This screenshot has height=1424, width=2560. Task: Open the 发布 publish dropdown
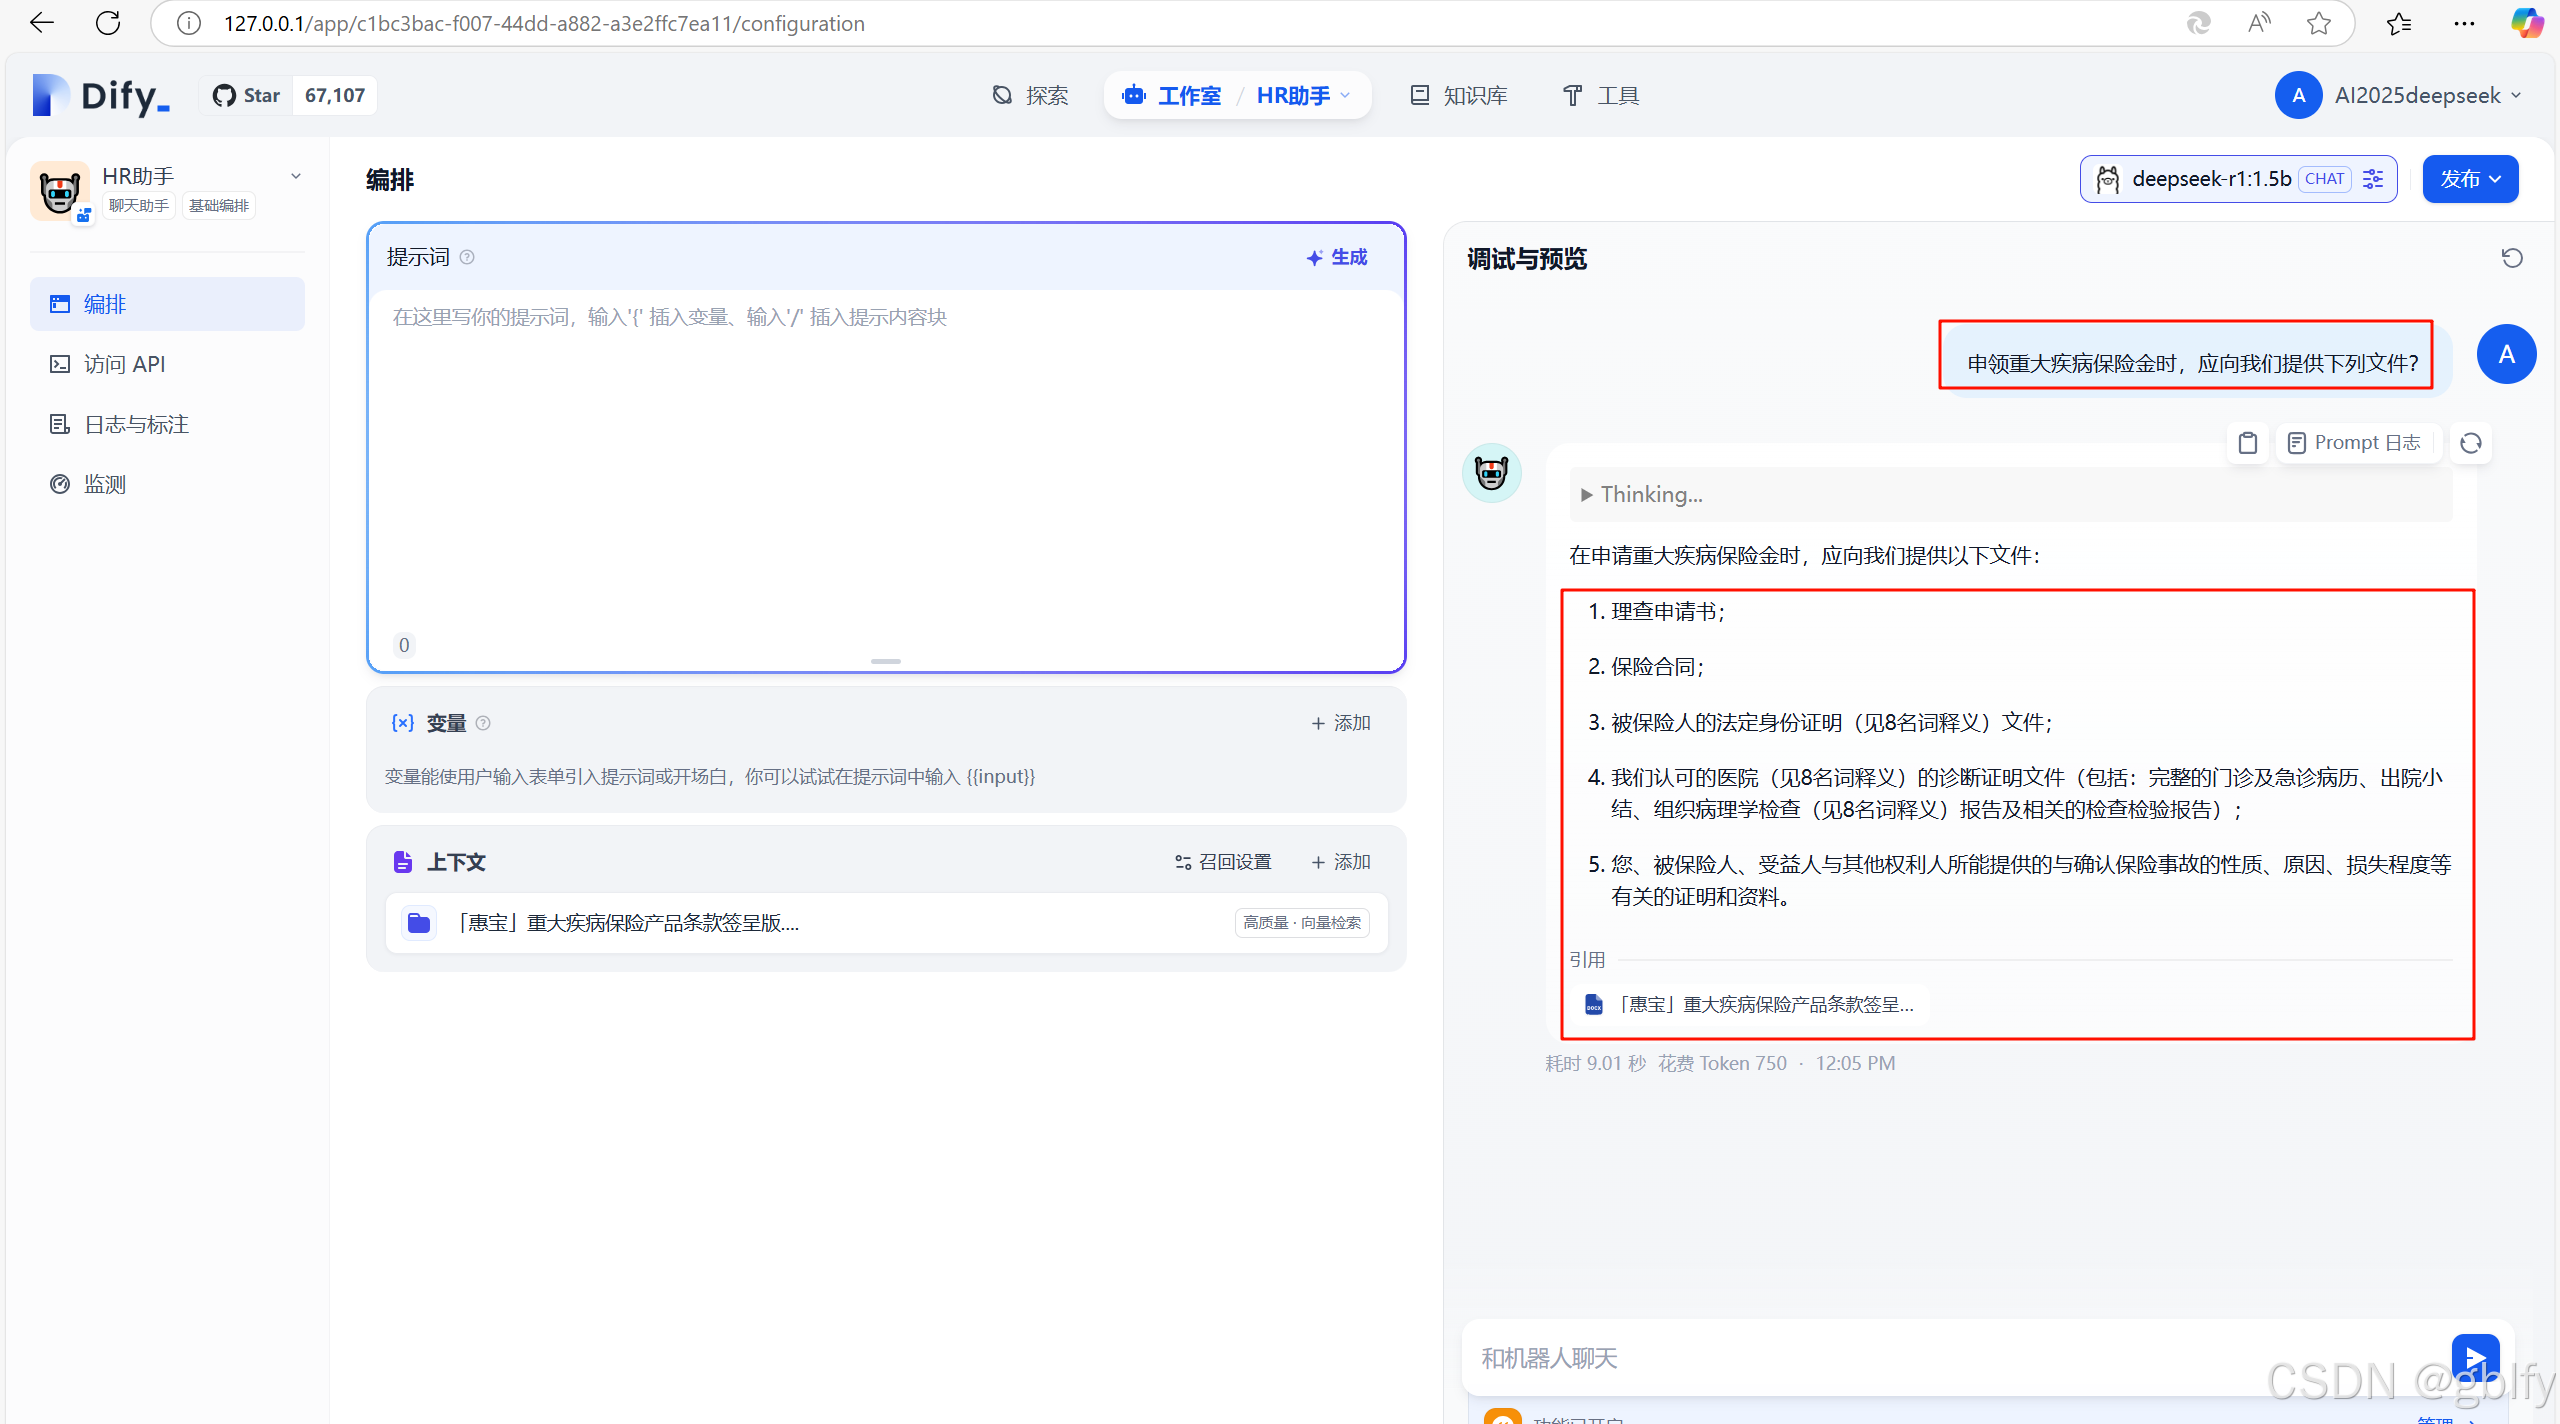[x=2470, y=179]
